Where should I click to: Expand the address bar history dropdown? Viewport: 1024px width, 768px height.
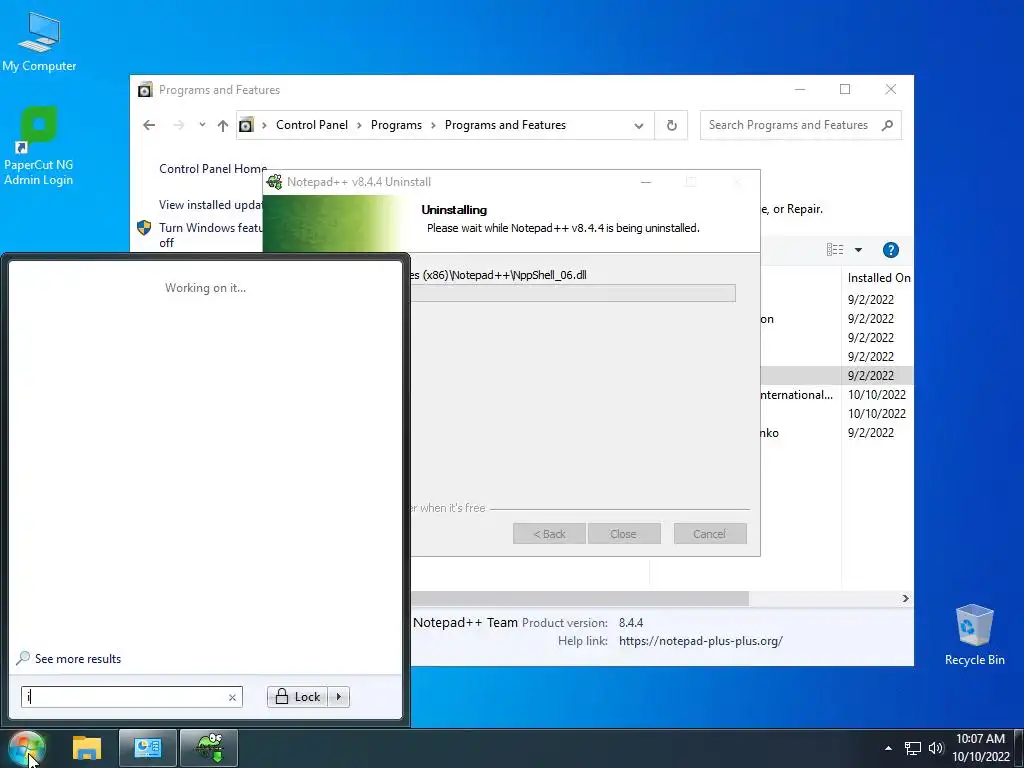click(x=639, y=125)
